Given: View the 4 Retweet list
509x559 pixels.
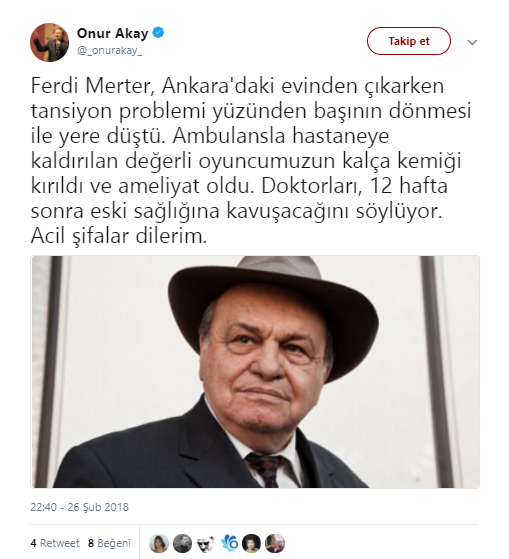Looking at the screenshot, I should [55, 543].
